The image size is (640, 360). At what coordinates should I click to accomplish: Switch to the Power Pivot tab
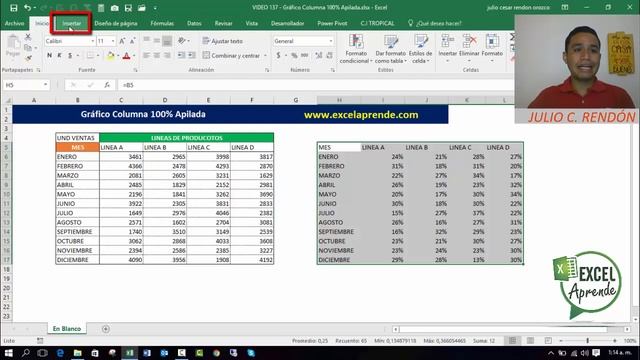(x=332, y=23)
